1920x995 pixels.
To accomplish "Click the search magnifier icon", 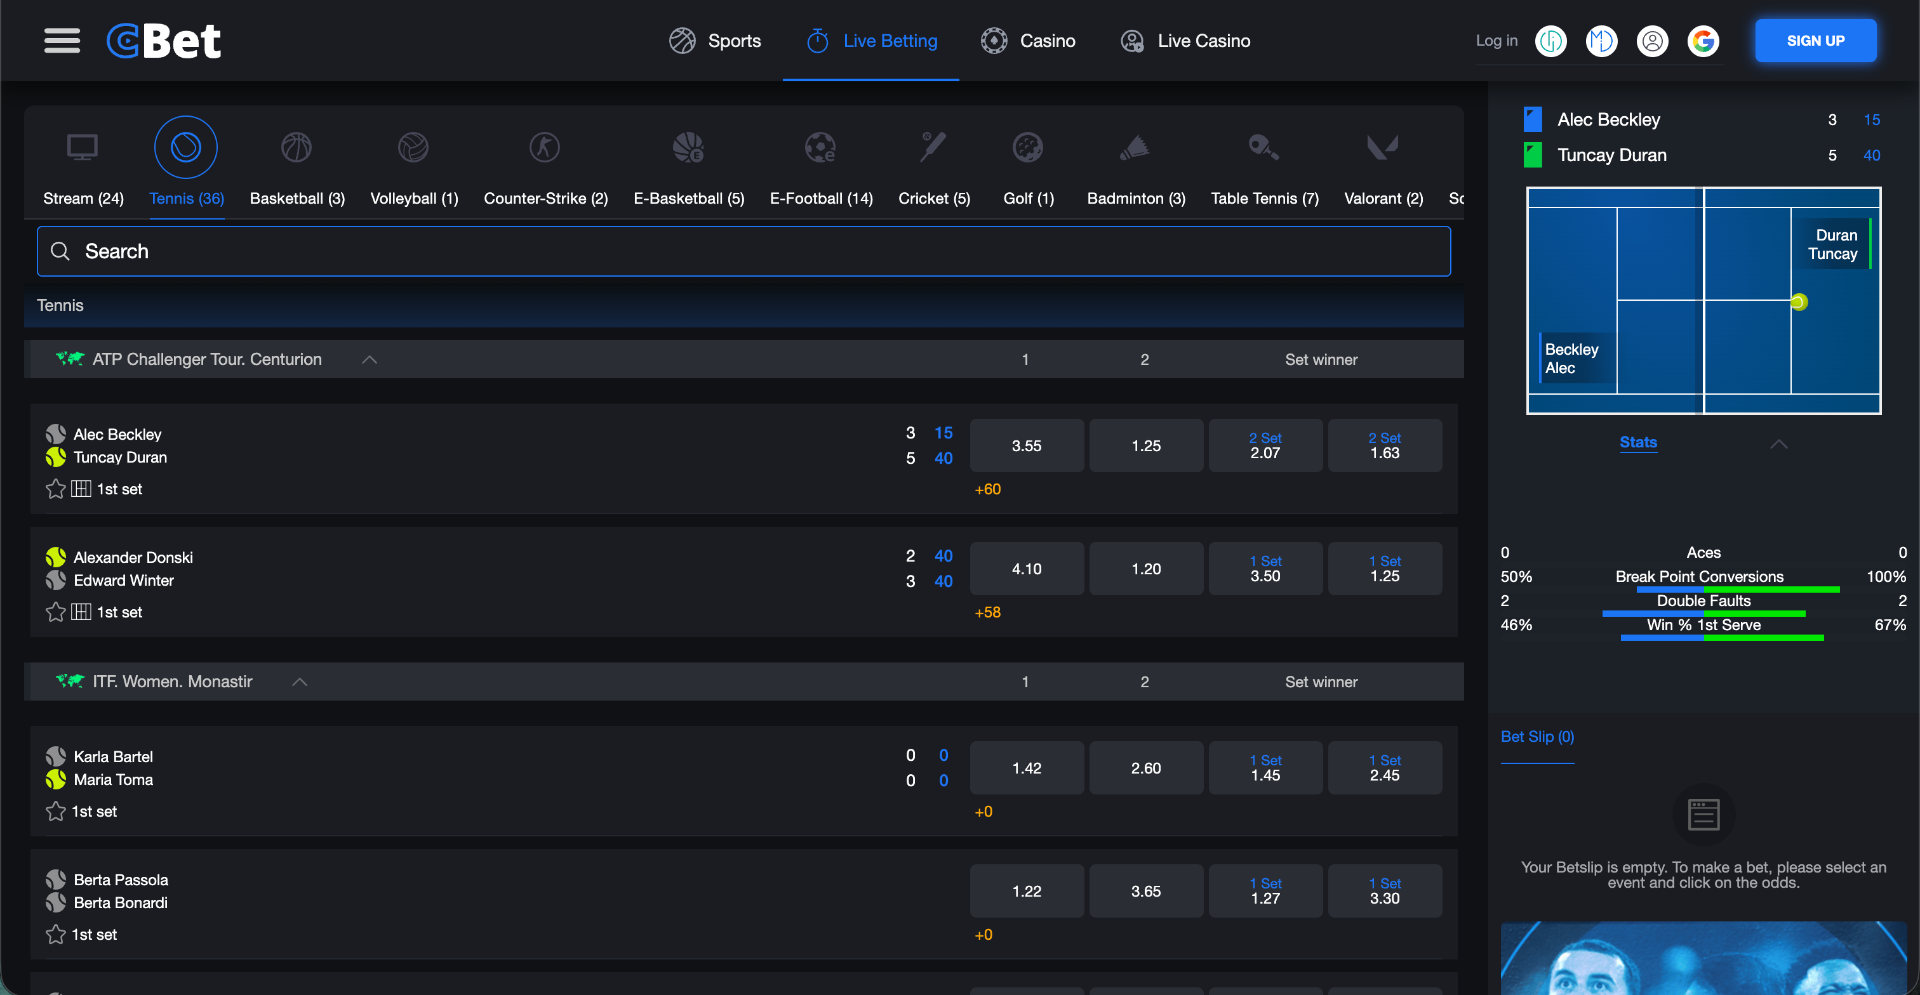I will point(60,251).
